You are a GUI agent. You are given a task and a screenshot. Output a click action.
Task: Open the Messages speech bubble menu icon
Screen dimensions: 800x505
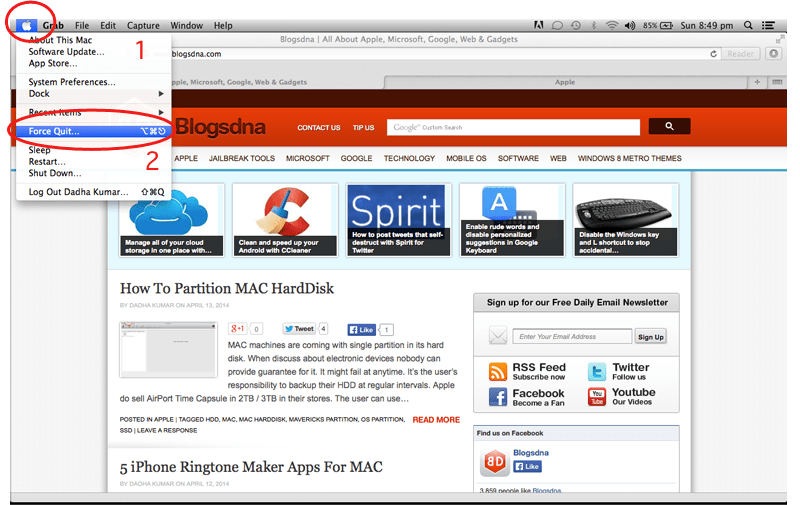557,25
